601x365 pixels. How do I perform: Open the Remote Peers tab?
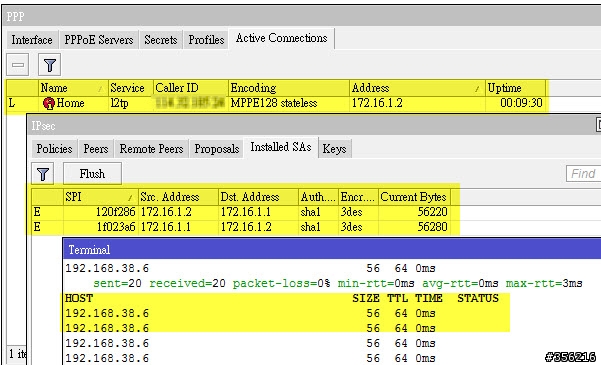(151, 149)
